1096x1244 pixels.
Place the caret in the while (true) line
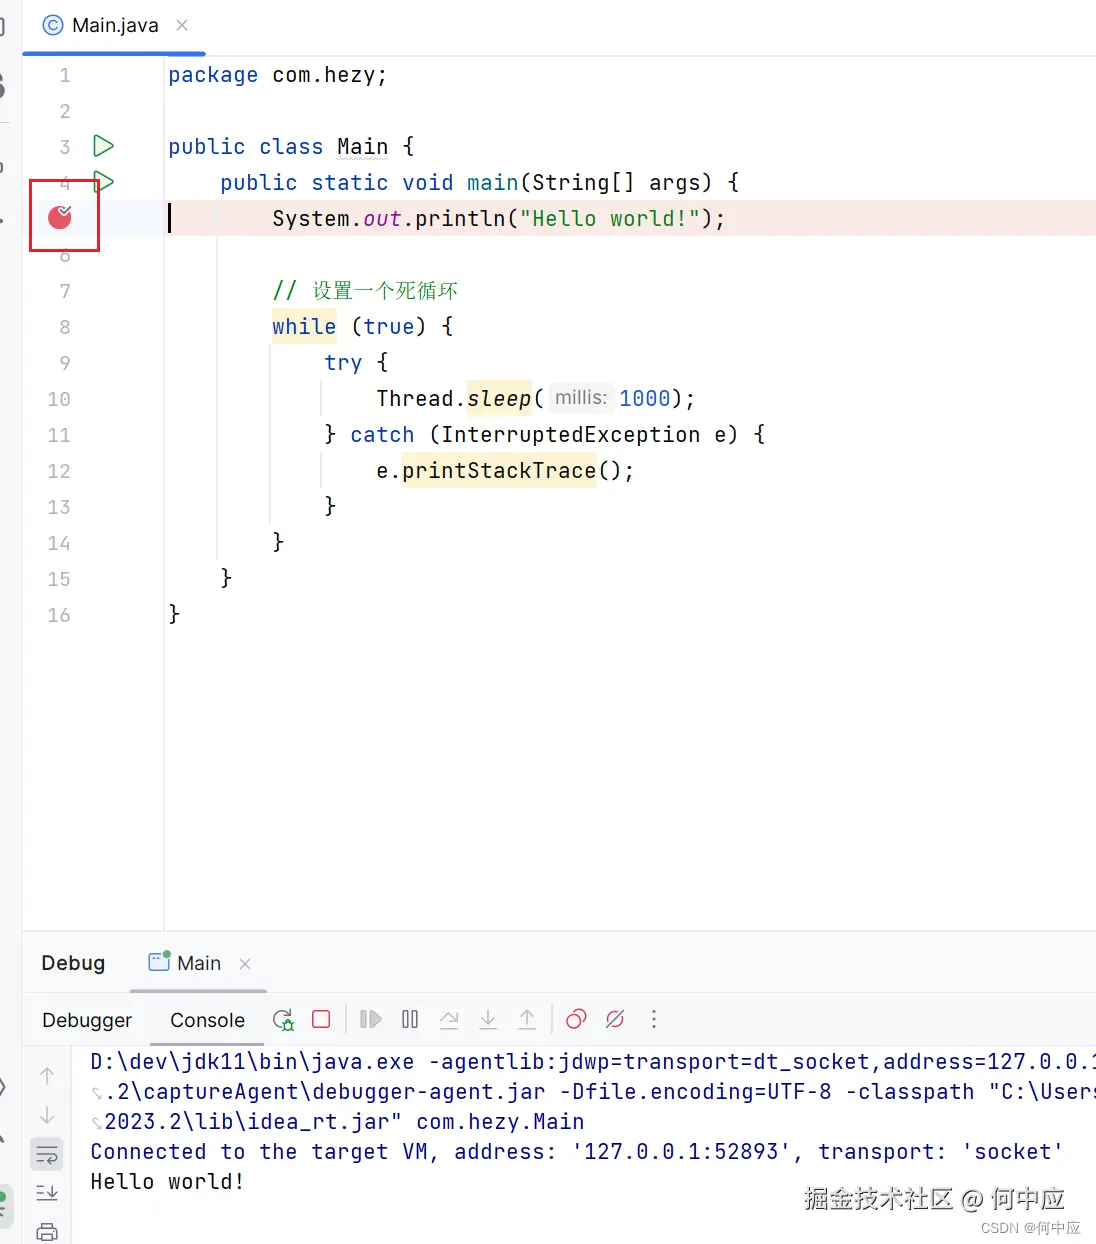pos(362,326)
